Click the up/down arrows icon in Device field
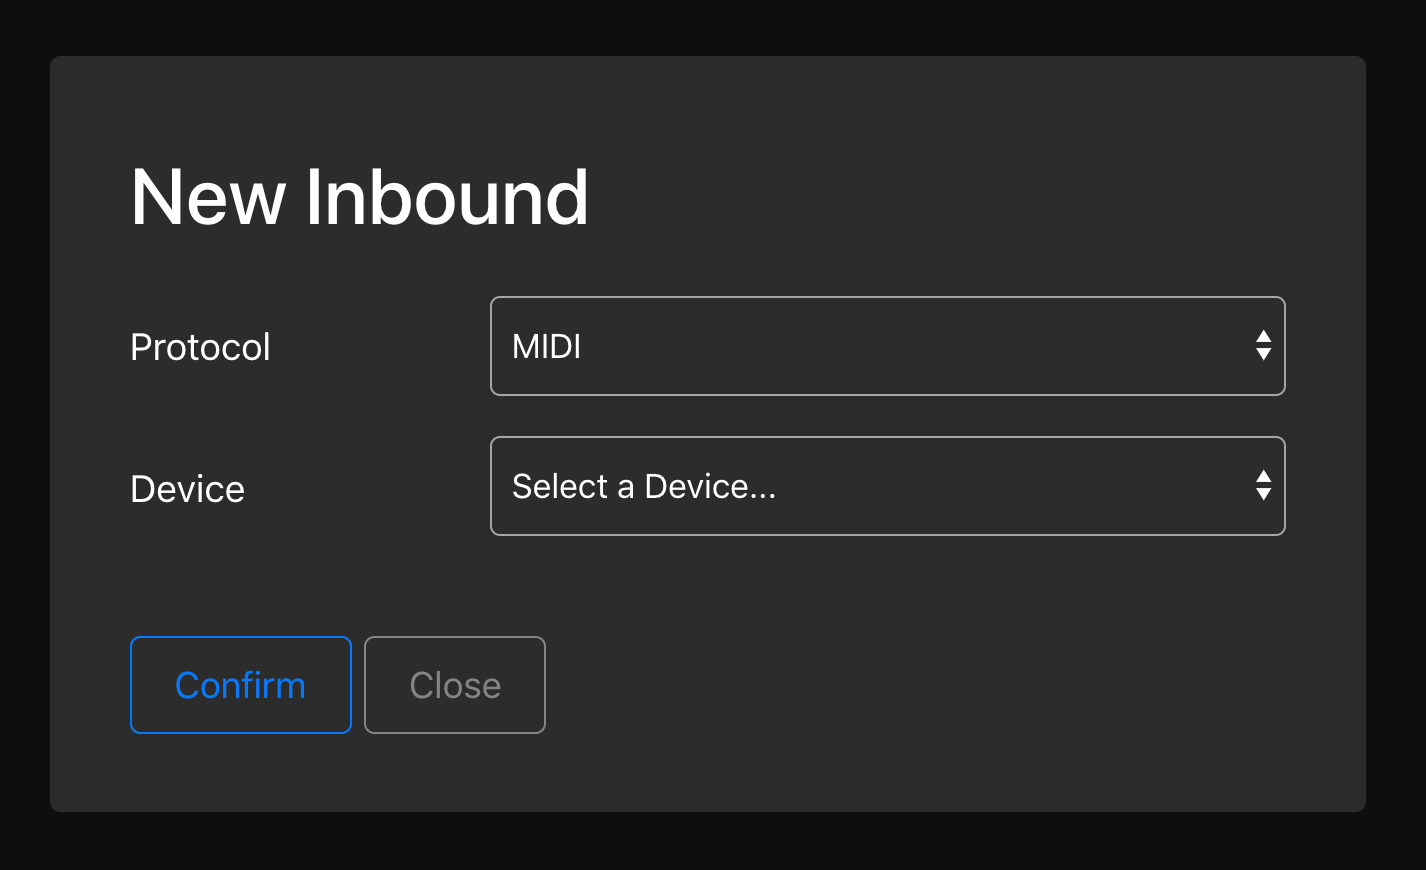Viewport: 1426px width, 870px height. pos(1264,486)
